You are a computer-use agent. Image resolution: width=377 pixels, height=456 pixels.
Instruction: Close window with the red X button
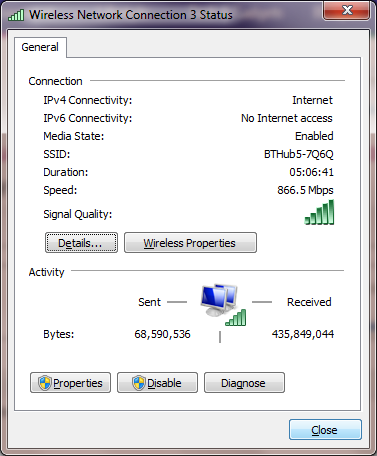(x=346, y=10)
